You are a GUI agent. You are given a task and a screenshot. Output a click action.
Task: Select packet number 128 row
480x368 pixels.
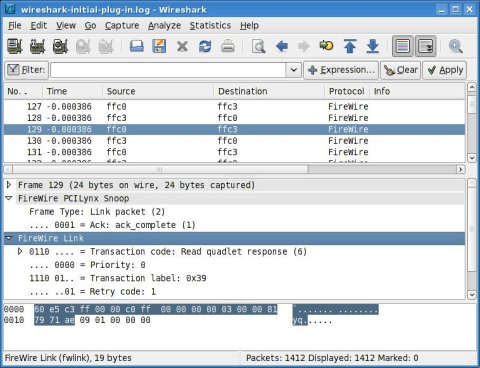(234, 118)
